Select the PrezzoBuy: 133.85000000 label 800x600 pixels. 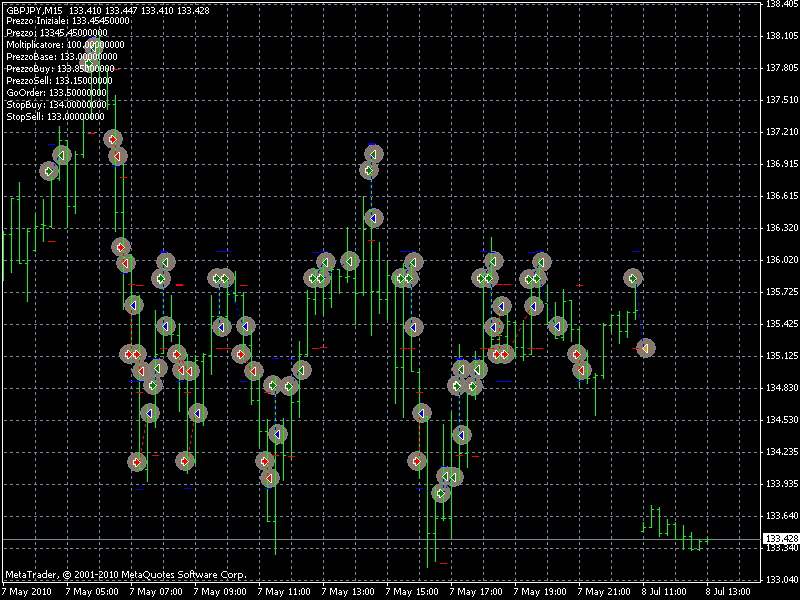click(60, 69)
